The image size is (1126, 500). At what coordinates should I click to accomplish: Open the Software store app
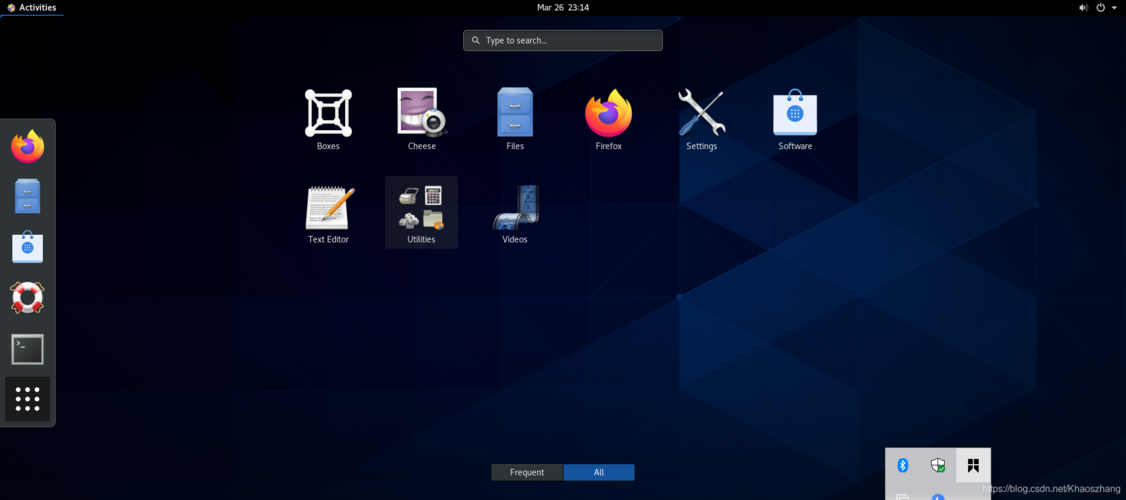[x=795, y=120]
